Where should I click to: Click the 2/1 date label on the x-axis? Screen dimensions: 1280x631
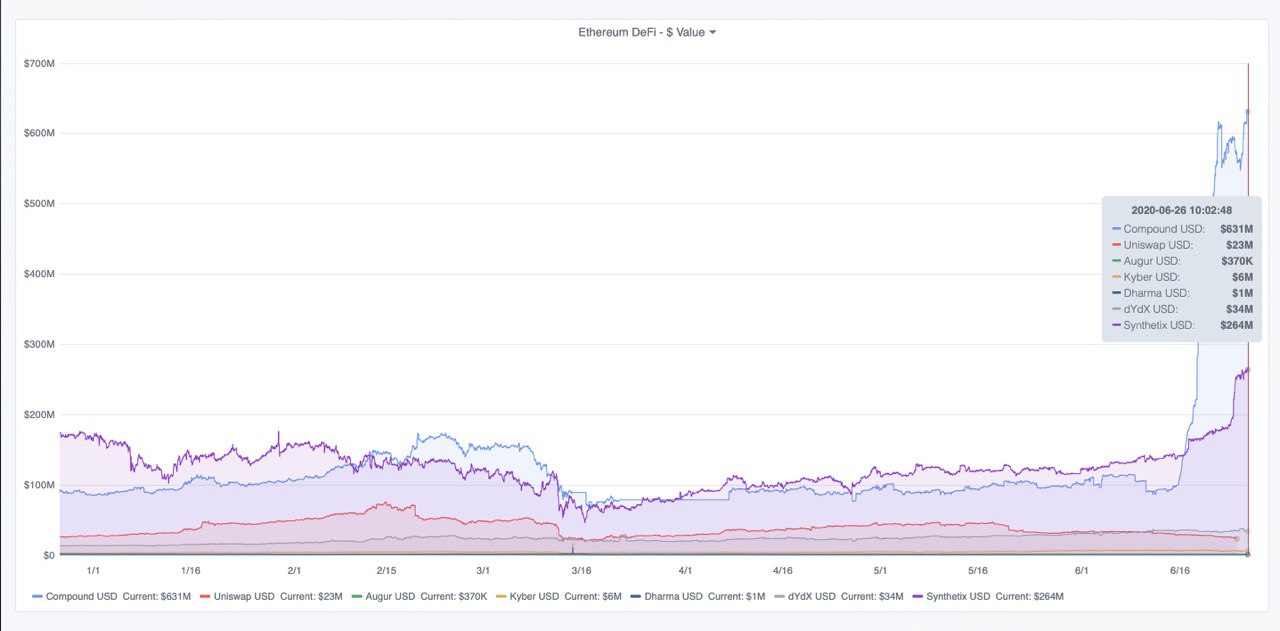294,570
